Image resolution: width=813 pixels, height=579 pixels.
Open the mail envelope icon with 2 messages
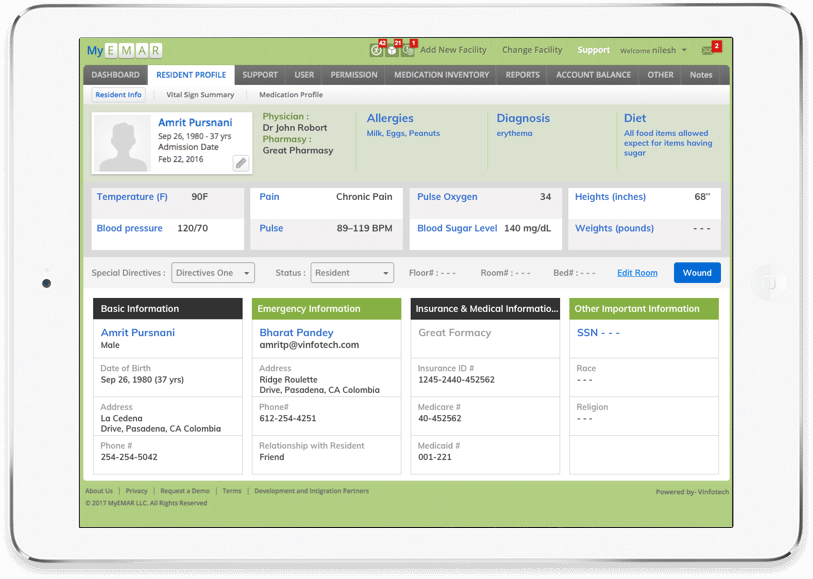[709, 50]
